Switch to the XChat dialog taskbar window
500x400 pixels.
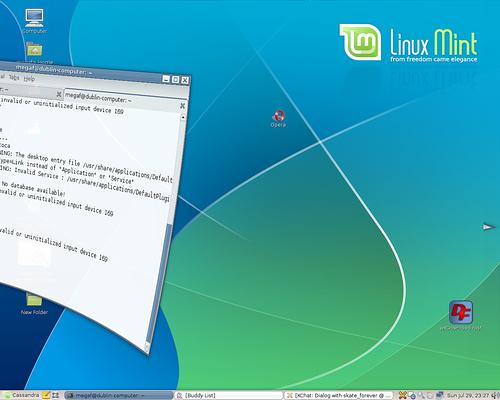(x=339, y=396)
